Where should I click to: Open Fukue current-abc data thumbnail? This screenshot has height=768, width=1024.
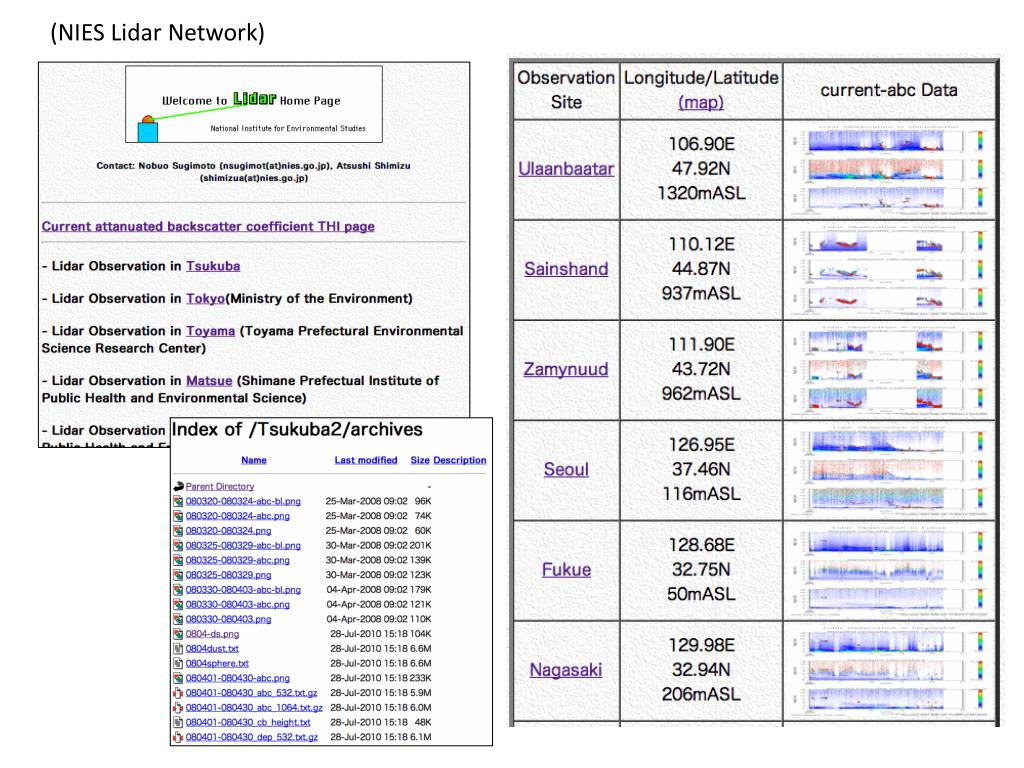[889, 571]
